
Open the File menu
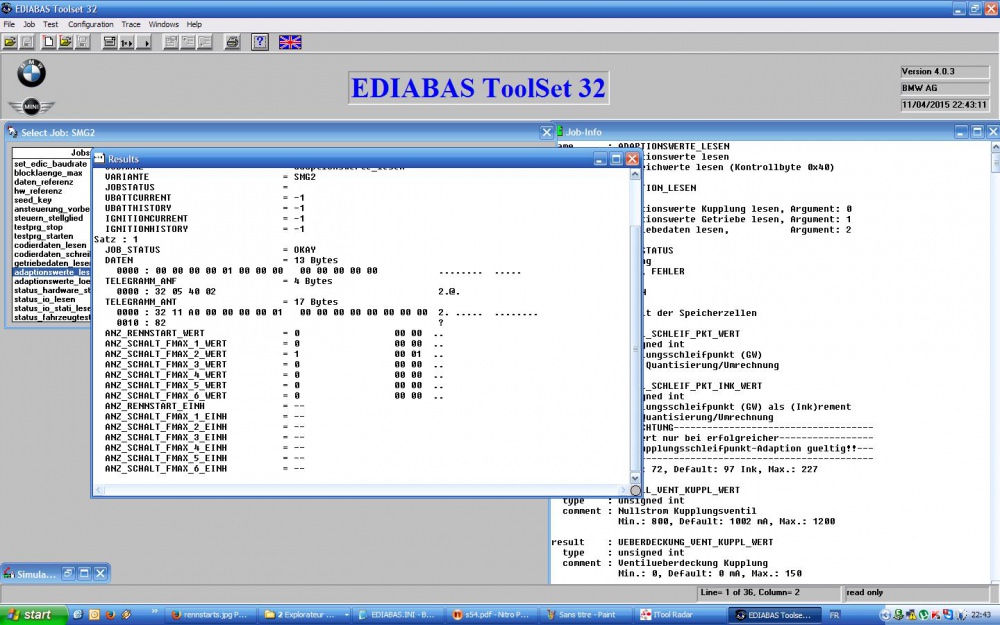click(9, 24)
